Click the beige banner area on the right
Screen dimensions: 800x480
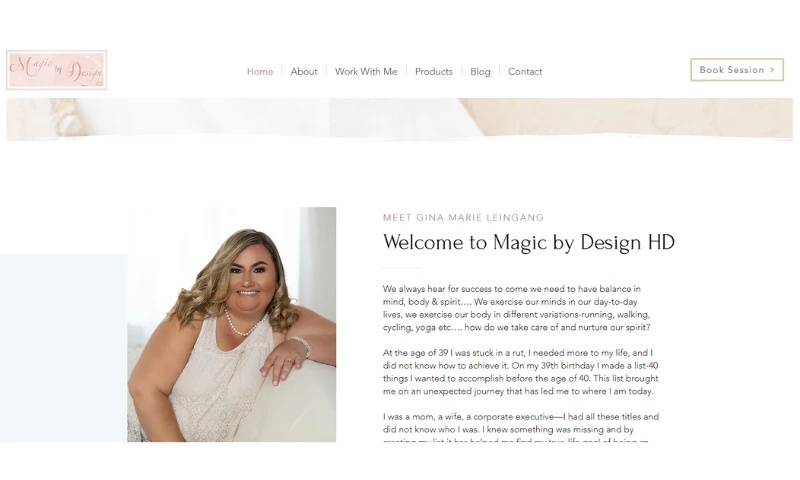click(x=628, y=117)
